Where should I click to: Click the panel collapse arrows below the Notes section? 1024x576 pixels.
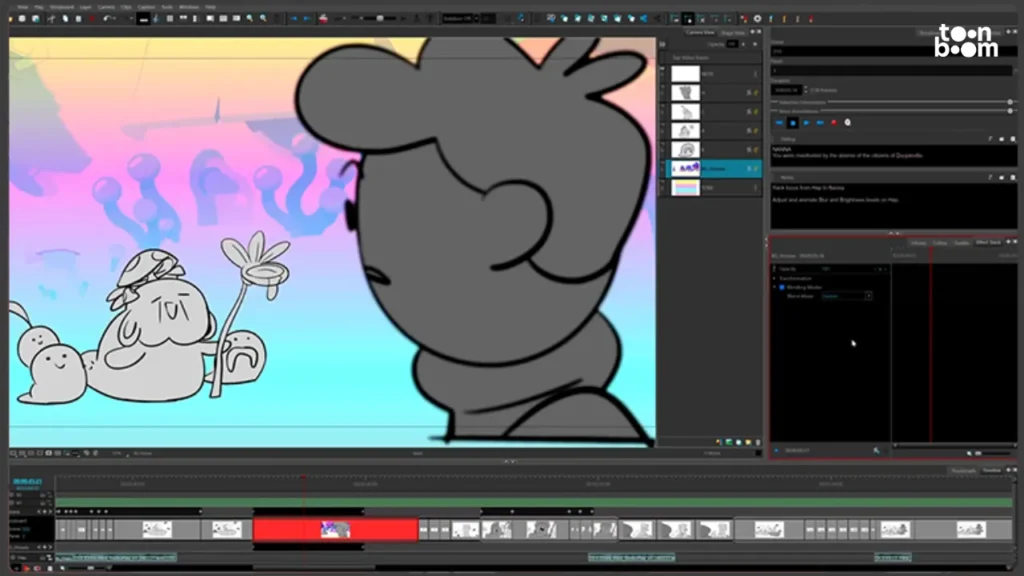pos(894,232)
